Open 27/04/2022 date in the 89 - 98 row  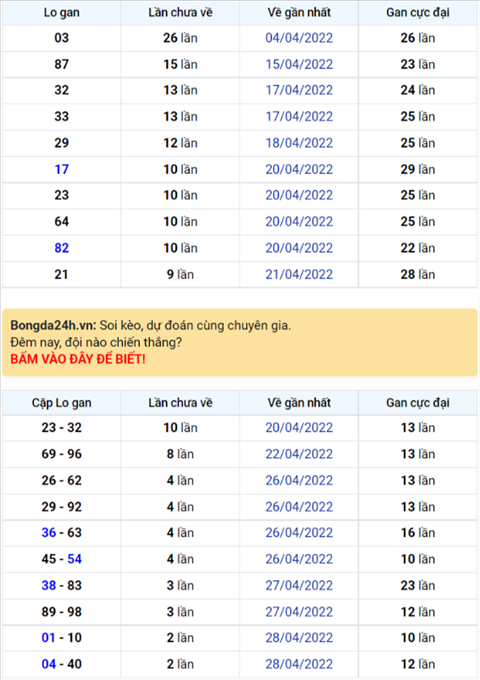pyautogui.click(x=299, y=612)
